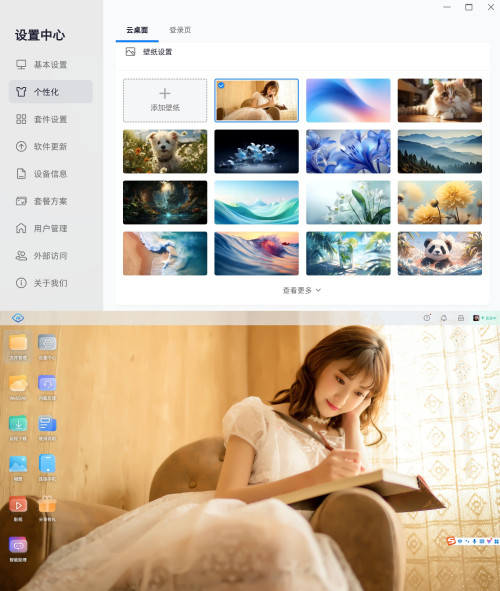The image size is (500, 591).
Task: Click the 添加壁纸 button
Action: (165, 100)
